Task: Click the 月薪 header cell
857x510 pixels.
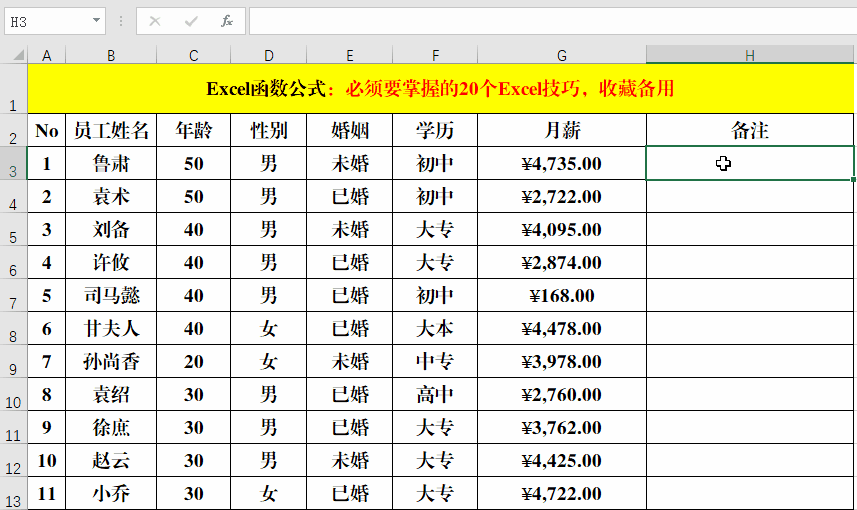Action: [562, 130]
